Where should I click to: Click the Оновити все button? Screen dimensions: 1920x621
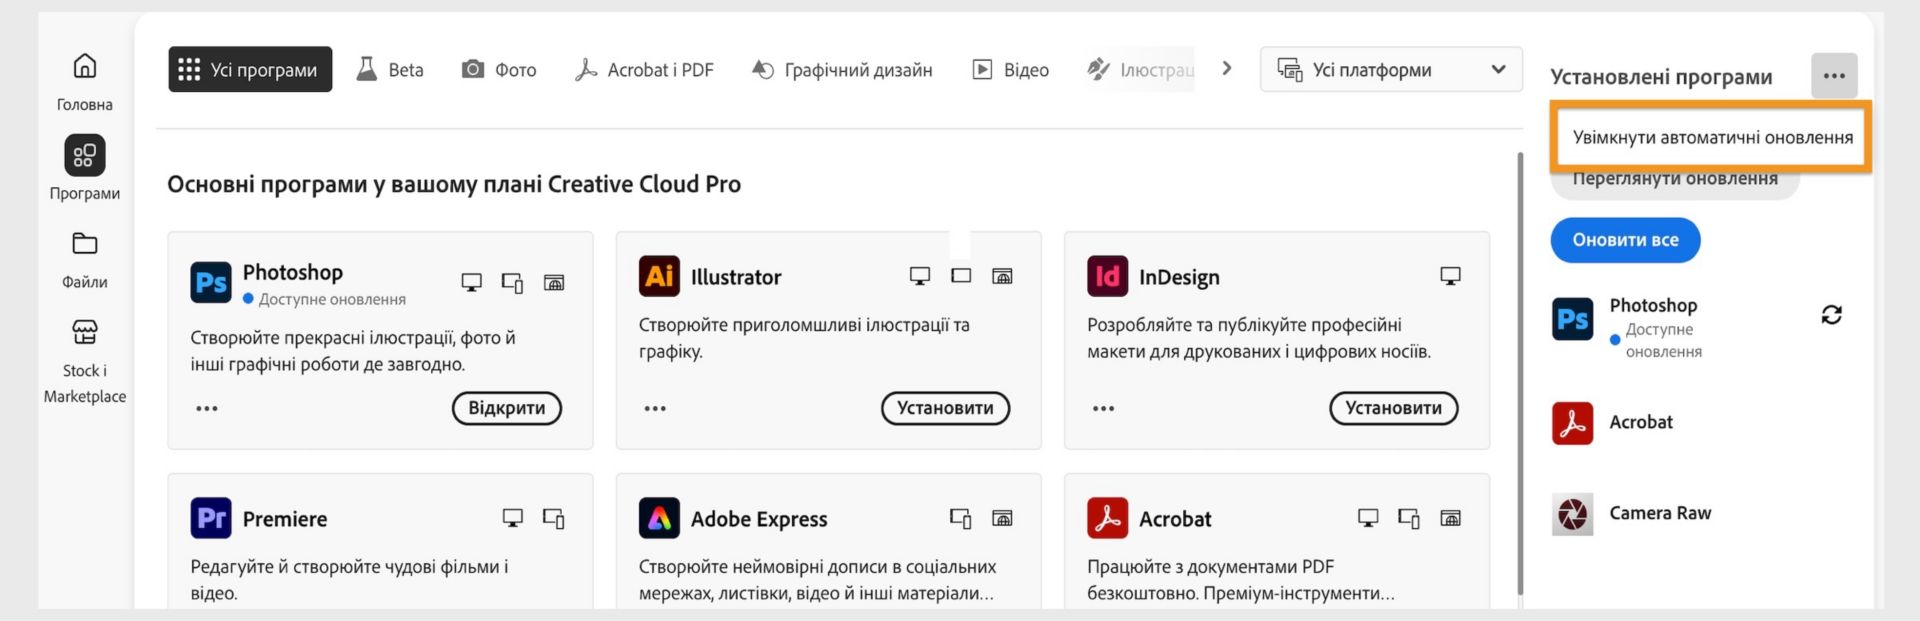pos(1625,240)
